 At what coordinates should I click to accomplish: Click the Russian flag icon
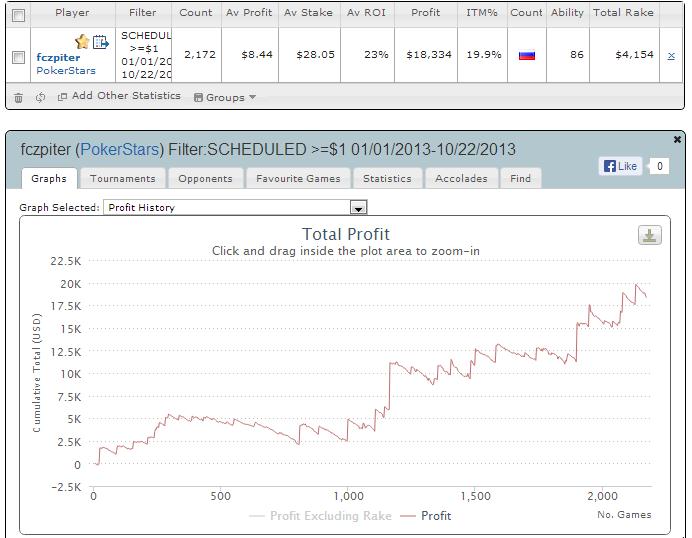pyautogui.click(x=527, y=55)
